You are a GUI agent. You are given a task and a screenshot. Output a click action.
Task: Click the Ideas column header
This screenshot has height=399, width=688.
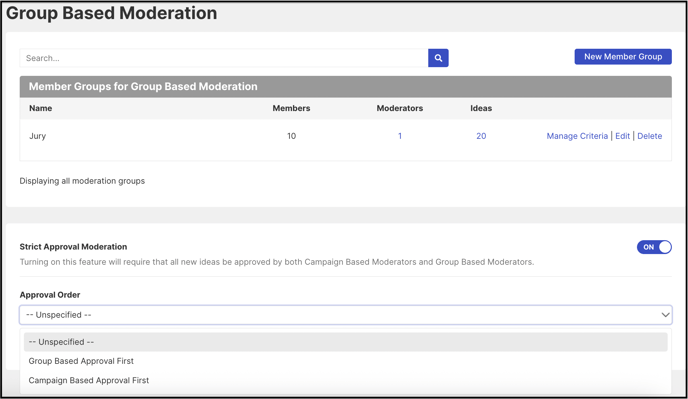point(481,108)
